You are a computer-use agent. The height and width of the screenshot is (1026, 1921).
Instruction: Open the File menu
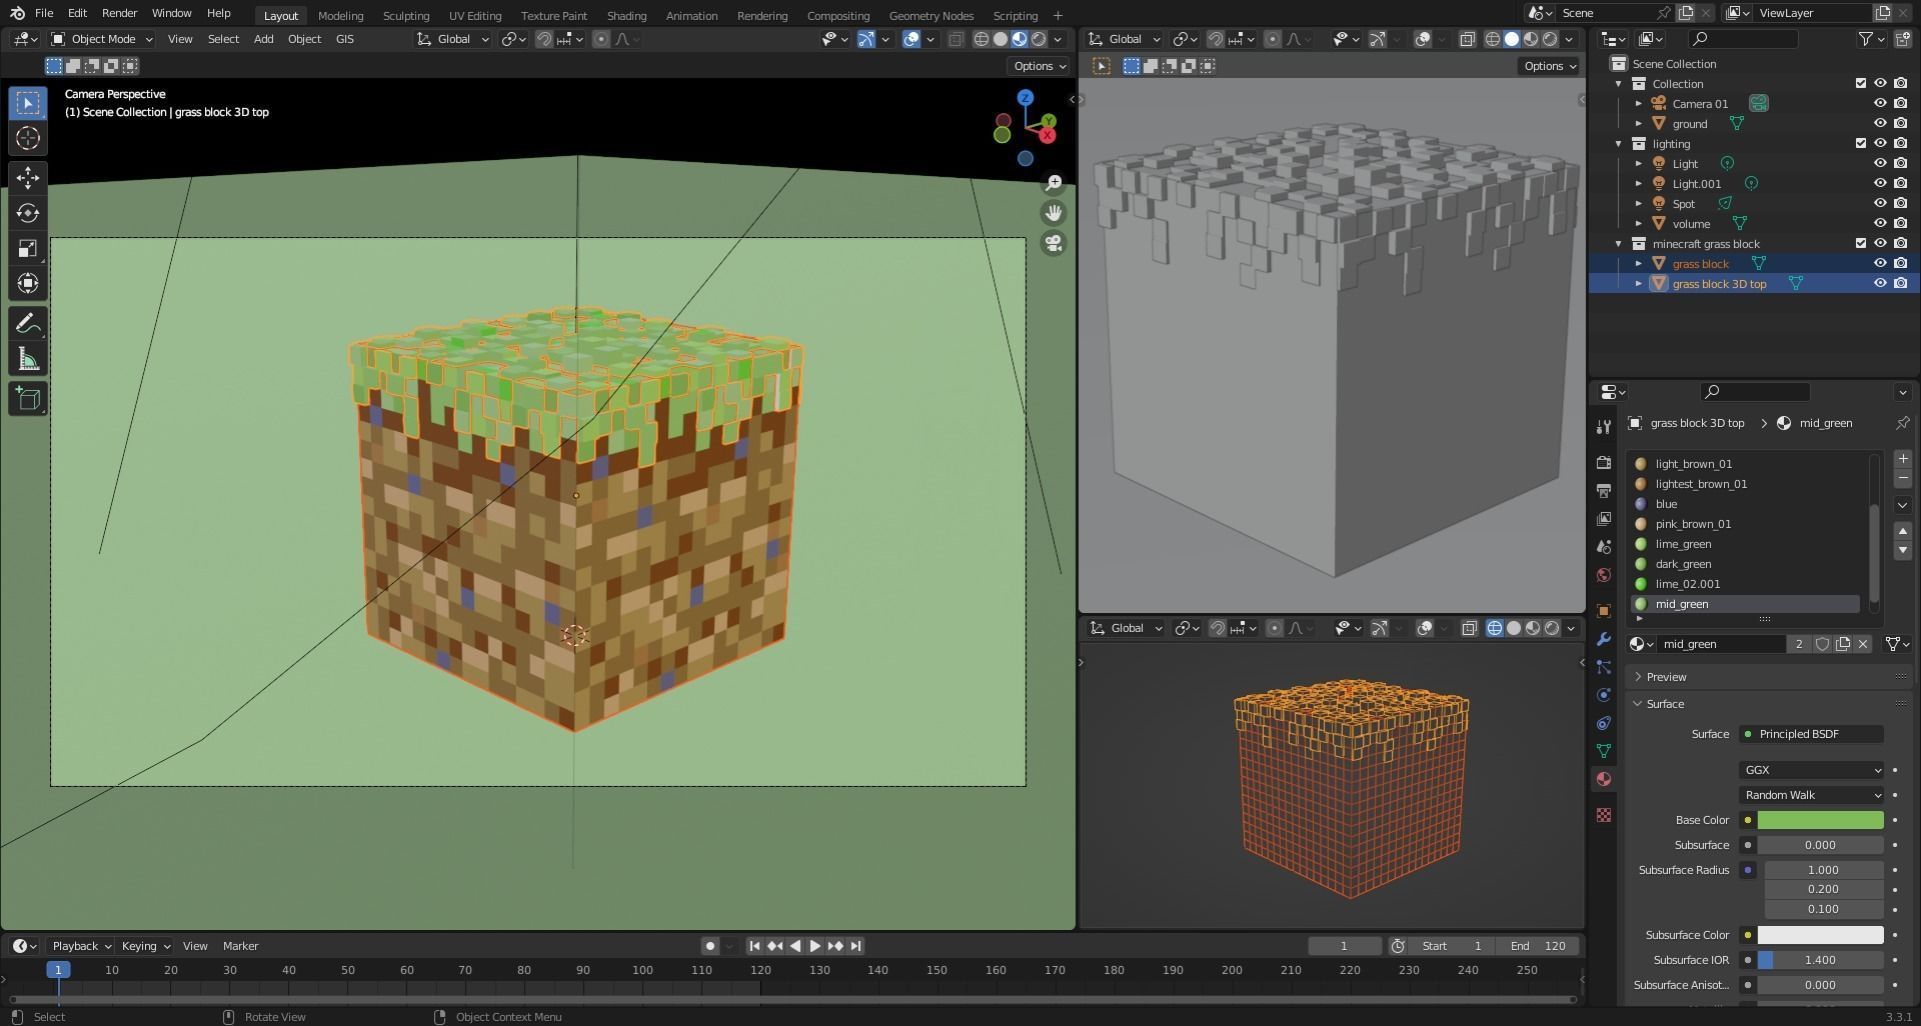[x=44, y=13]
